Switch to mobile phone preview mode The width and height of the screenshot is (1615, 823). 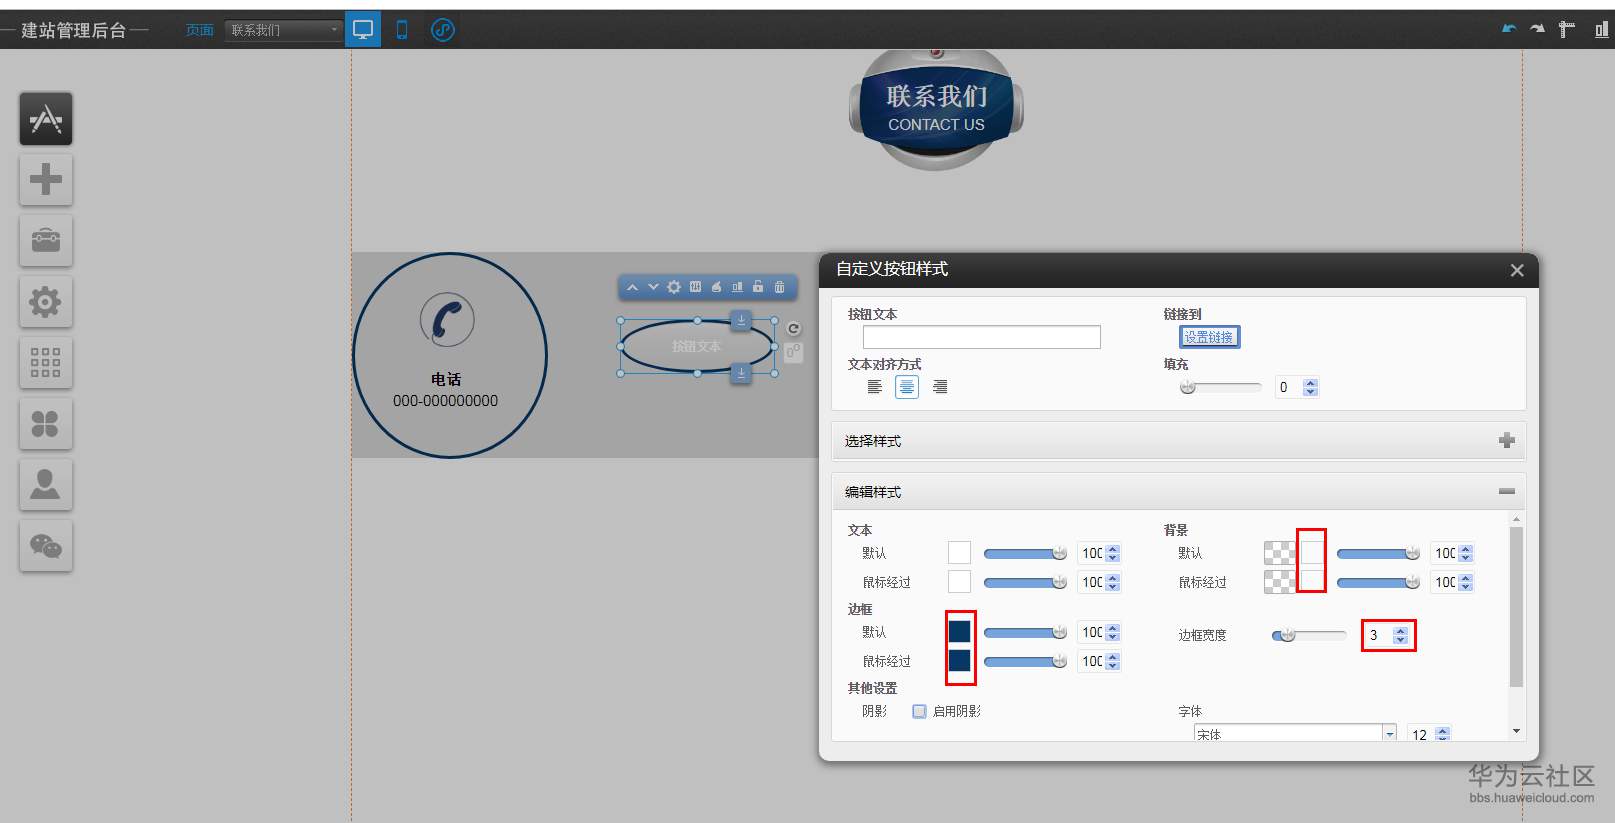click(402, 30)
